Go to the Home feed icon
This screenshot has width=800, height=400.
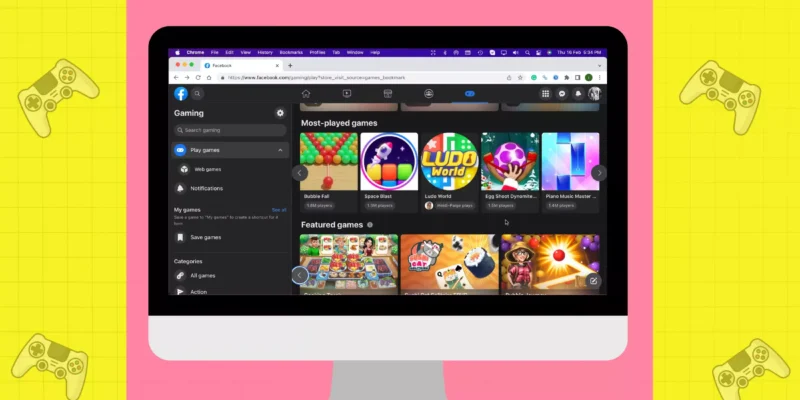point(306,93)
